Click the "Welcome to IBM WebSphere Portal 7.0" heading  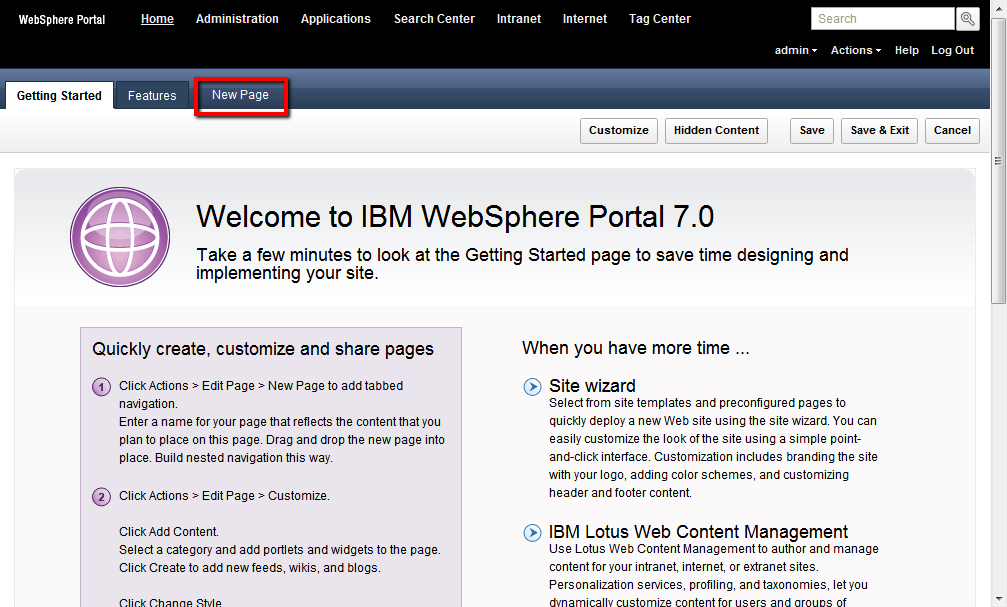tap(455, 216)
